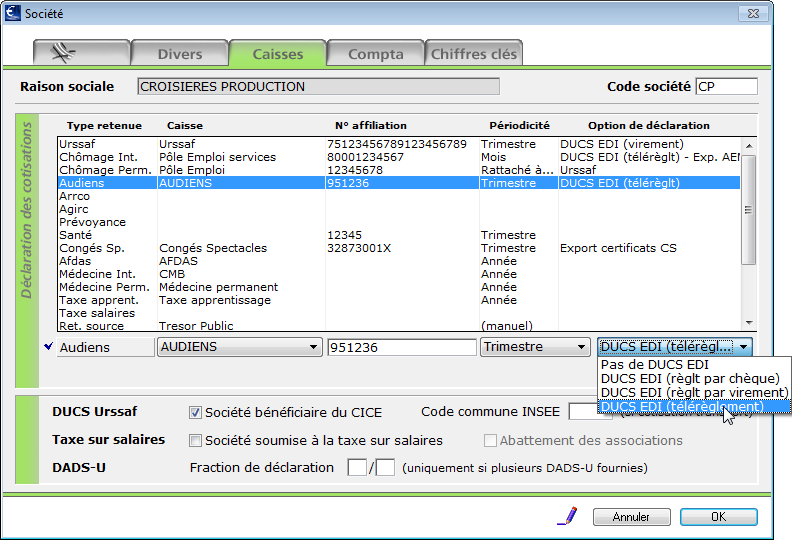
Task: Select the Chômage Perm. row
Action: pyautogui.click(x=399, y=170)
